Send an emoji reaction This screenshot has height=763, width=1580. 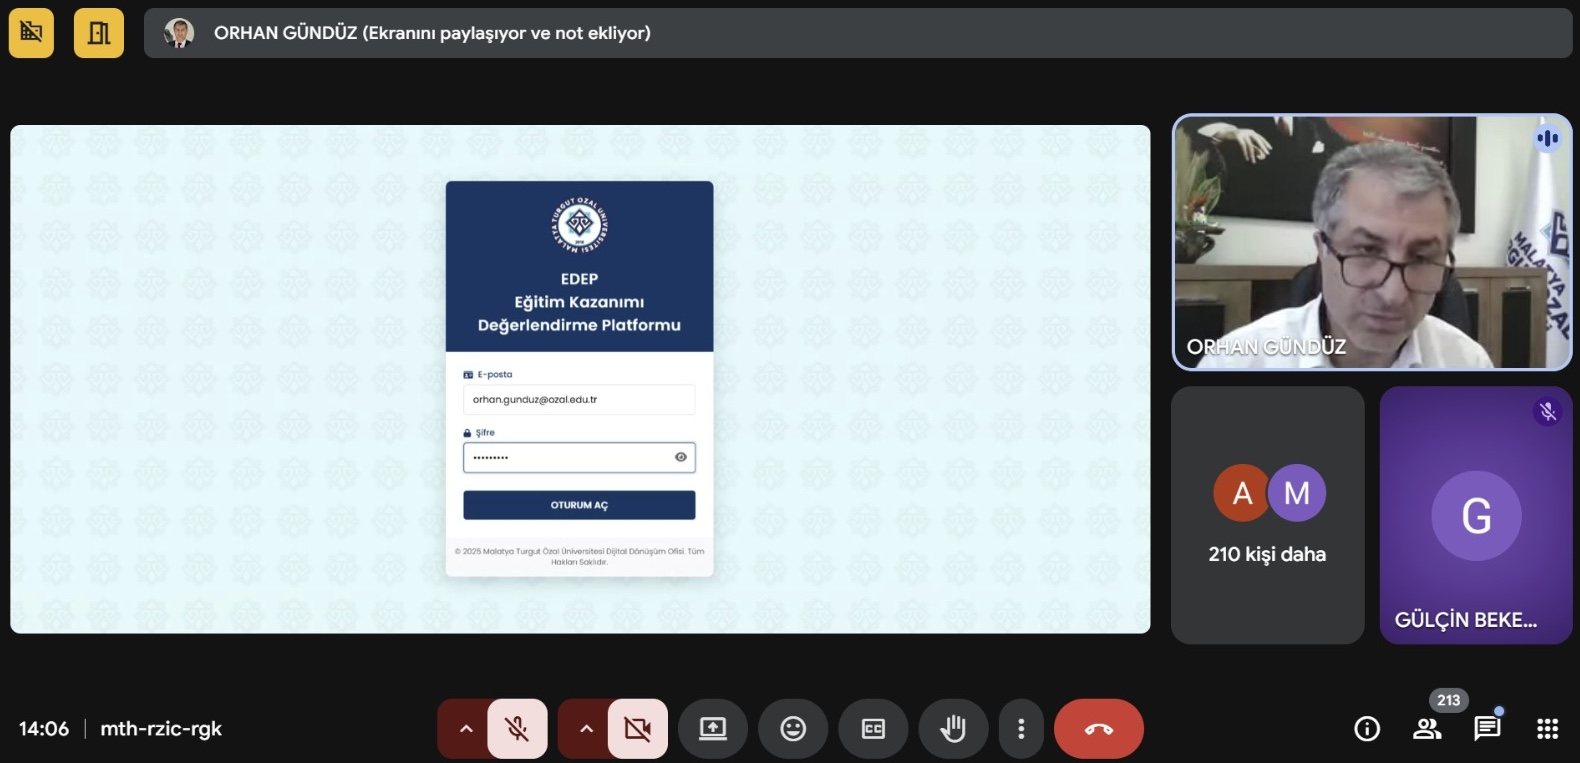[x=793, y=729]
